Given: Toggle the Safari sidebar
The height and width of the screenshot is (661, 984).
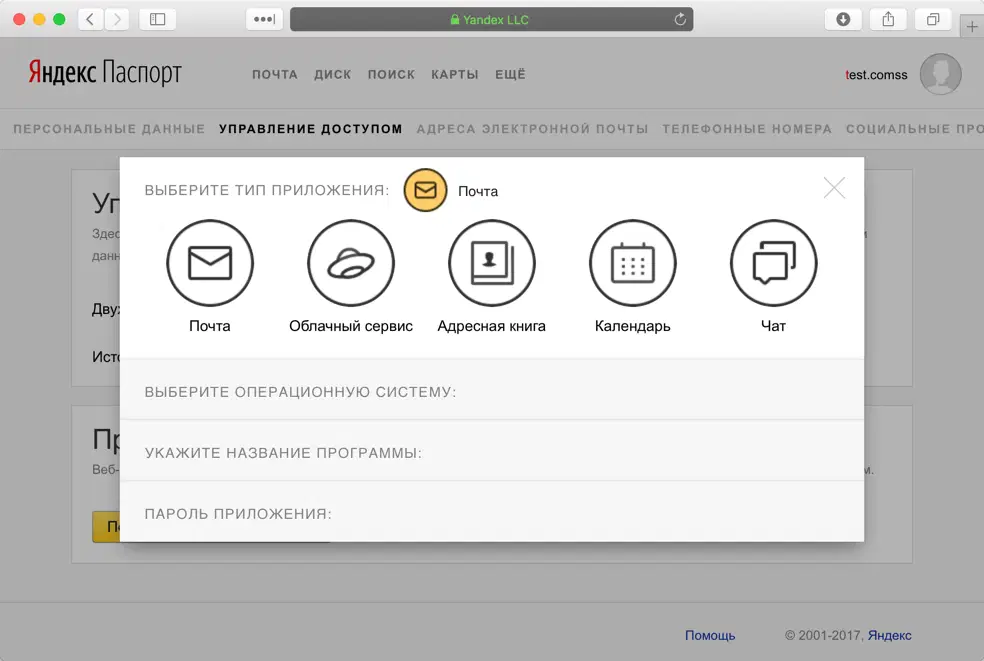Looking at the screenshot, I should tap(158, 19).
